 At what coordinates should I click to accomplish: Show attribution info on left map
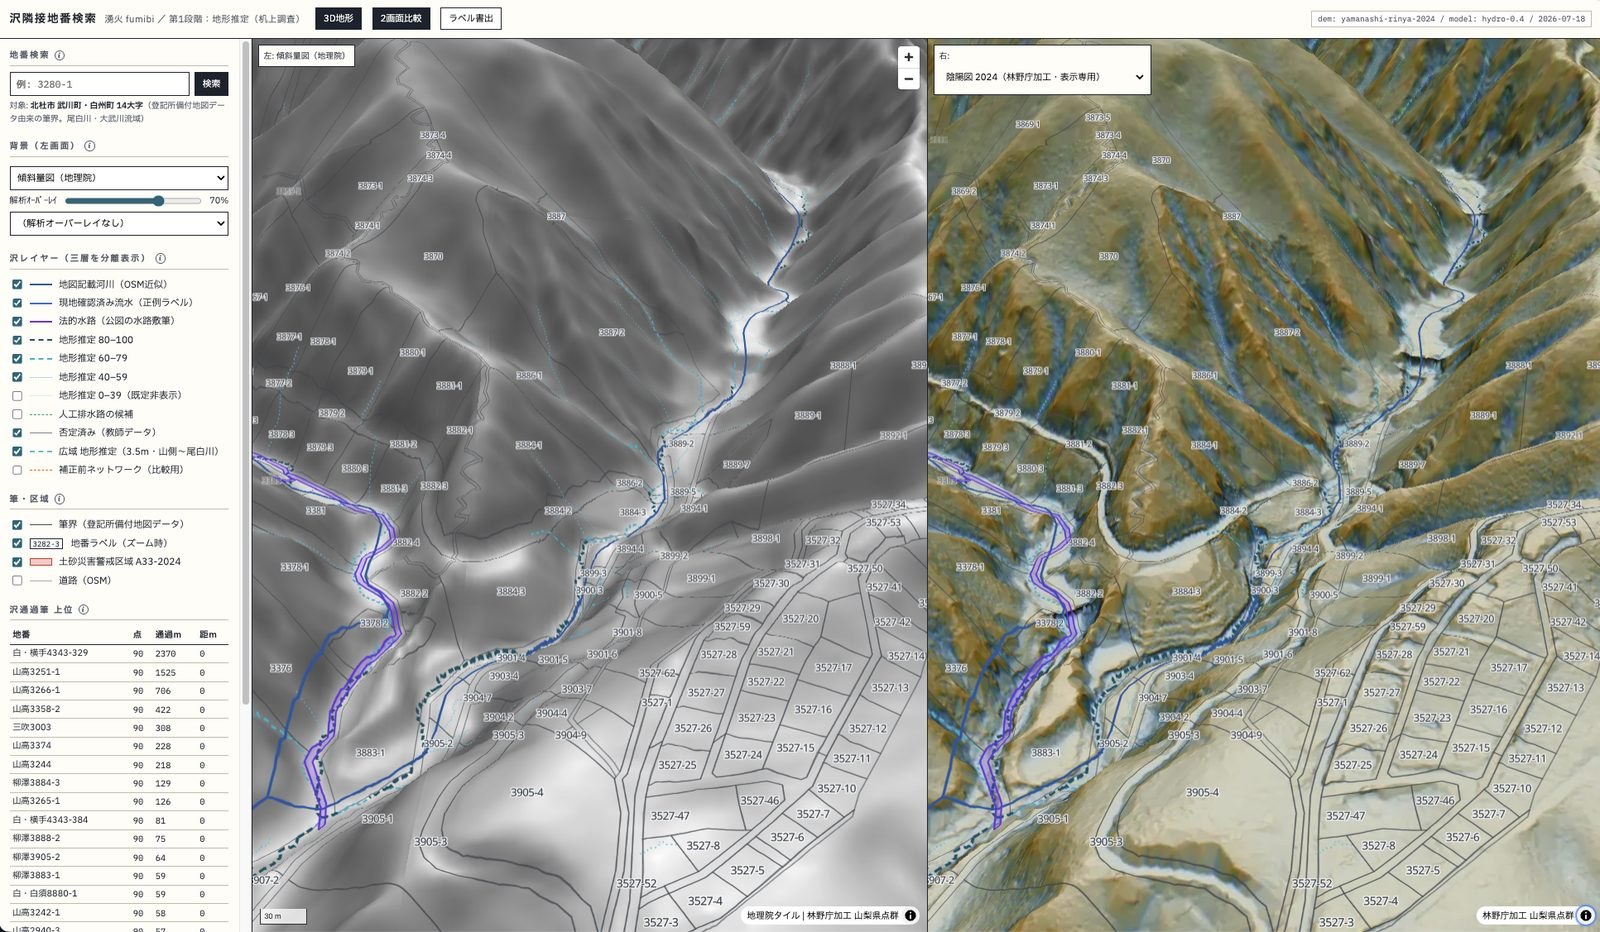[910, 915]
